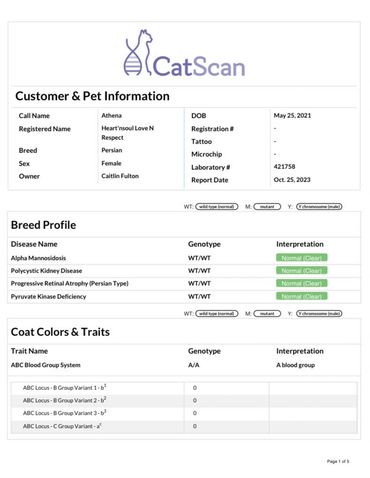Click the Y chromosome legend pill above Coat Colors
Image resolution: width=370 pixels, height=478 pixels.
click(x=319, y=314)
